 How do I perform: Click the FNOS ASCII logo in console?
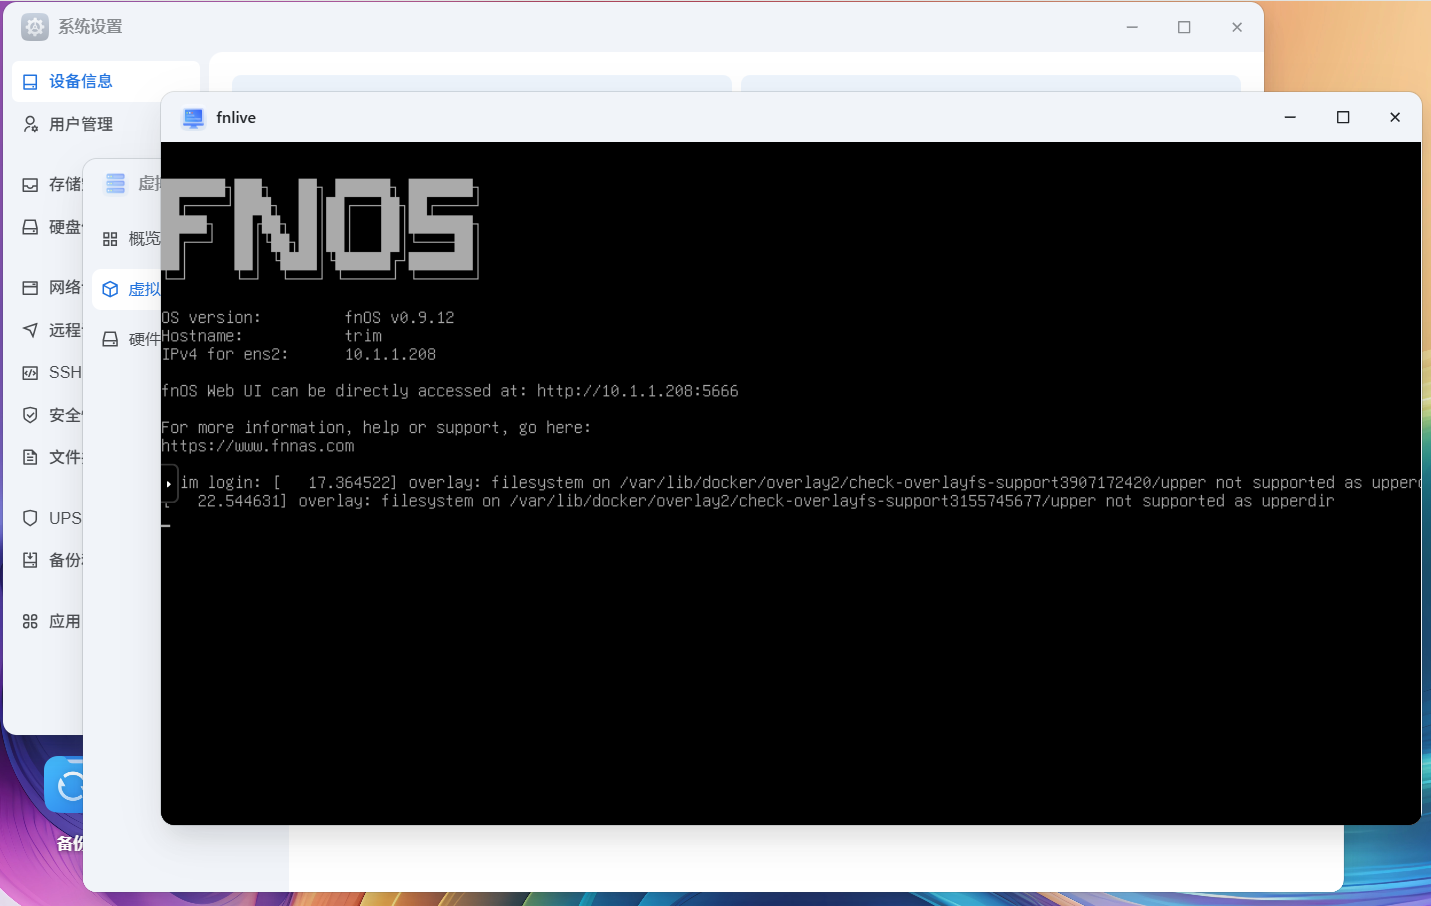tap(320, 228)
